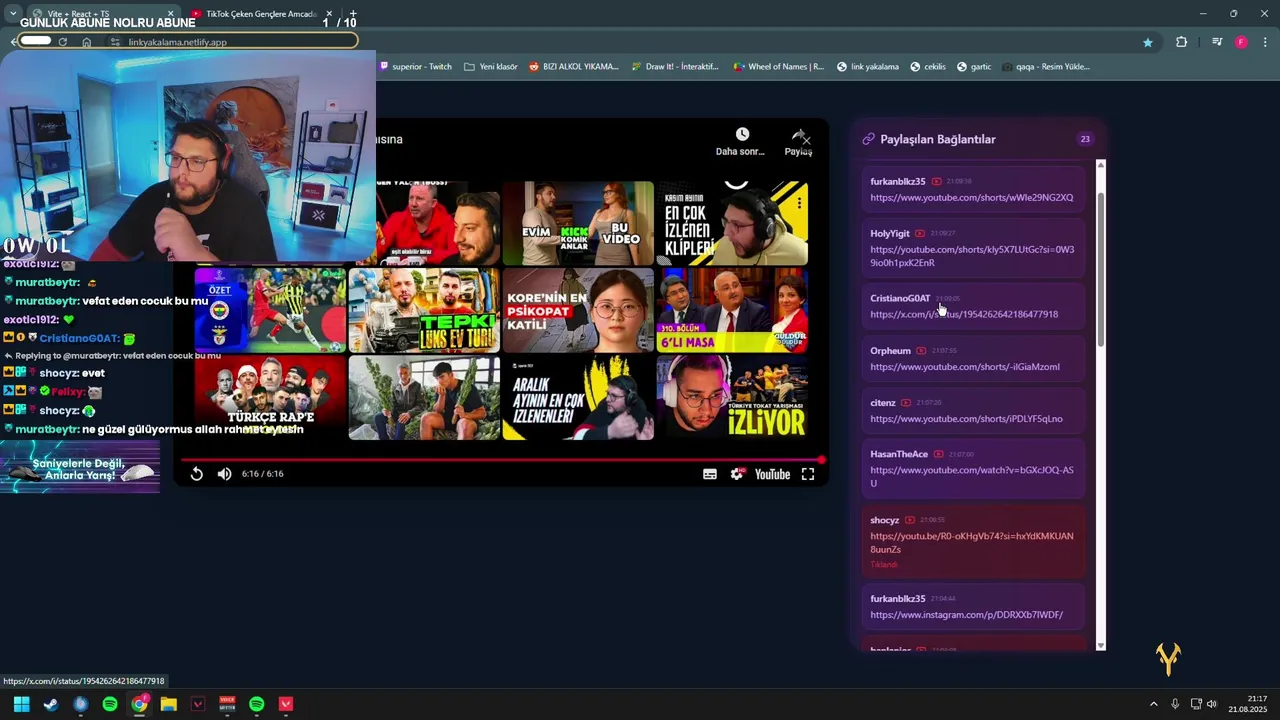Open the media controls icon in the toolbar

tap(1217, 42)
